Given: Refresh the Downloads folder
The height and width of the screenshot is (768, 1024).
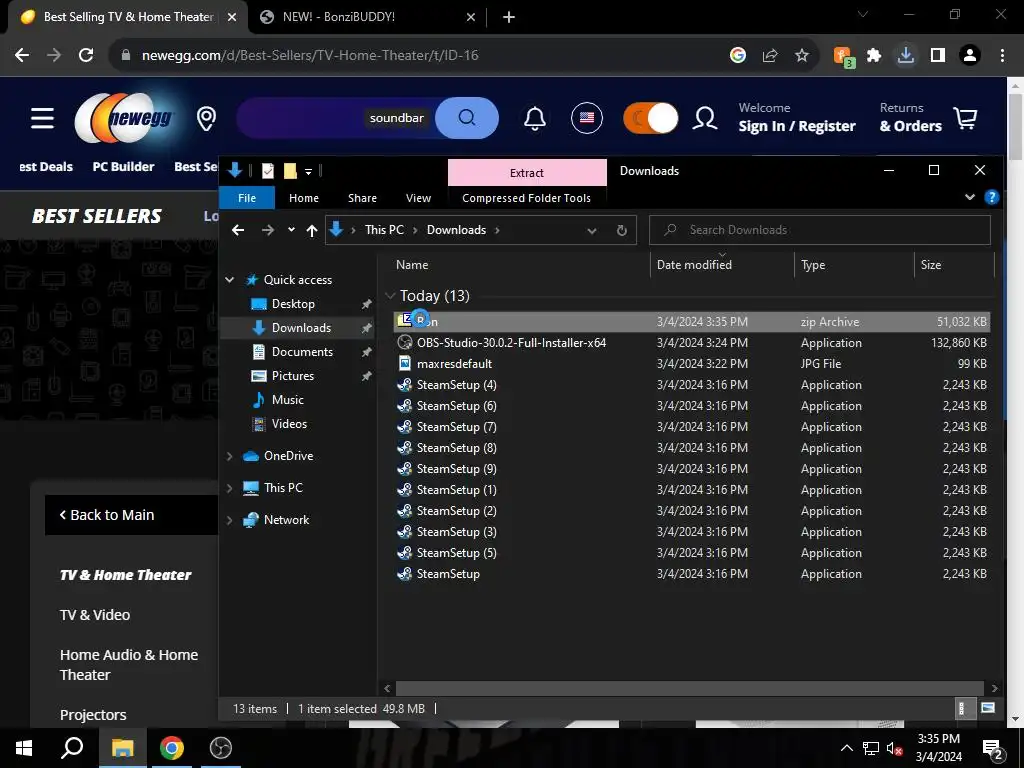Looking at the screenshot, I should coord(622,231).
